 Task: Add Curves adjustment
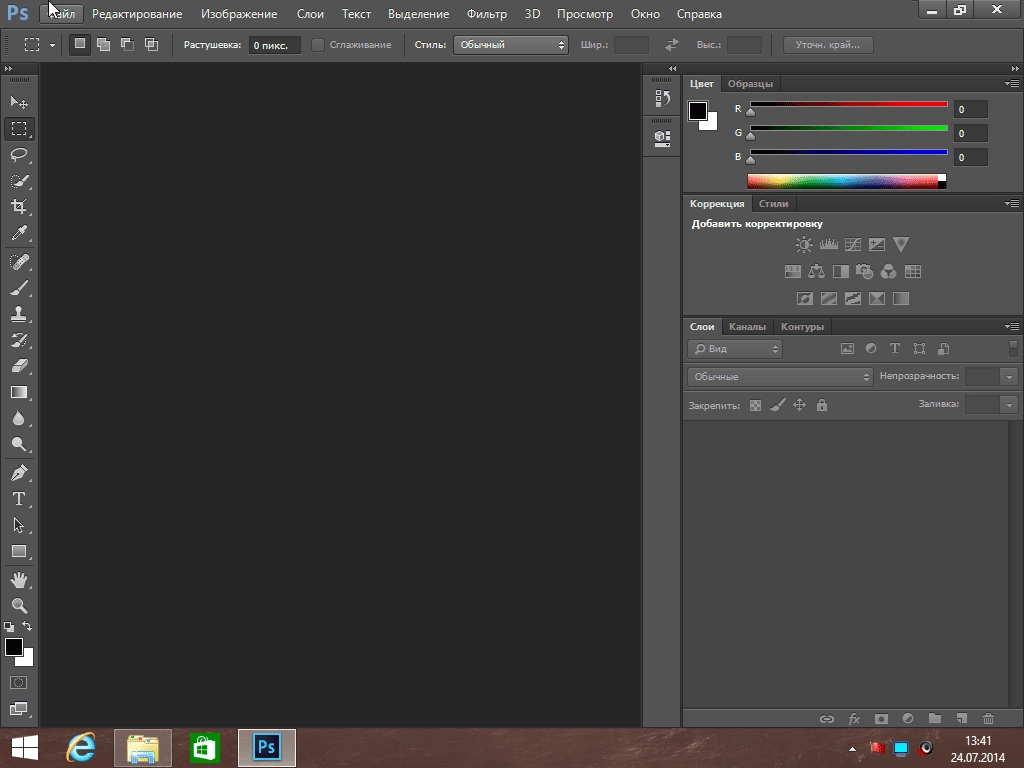853,245
